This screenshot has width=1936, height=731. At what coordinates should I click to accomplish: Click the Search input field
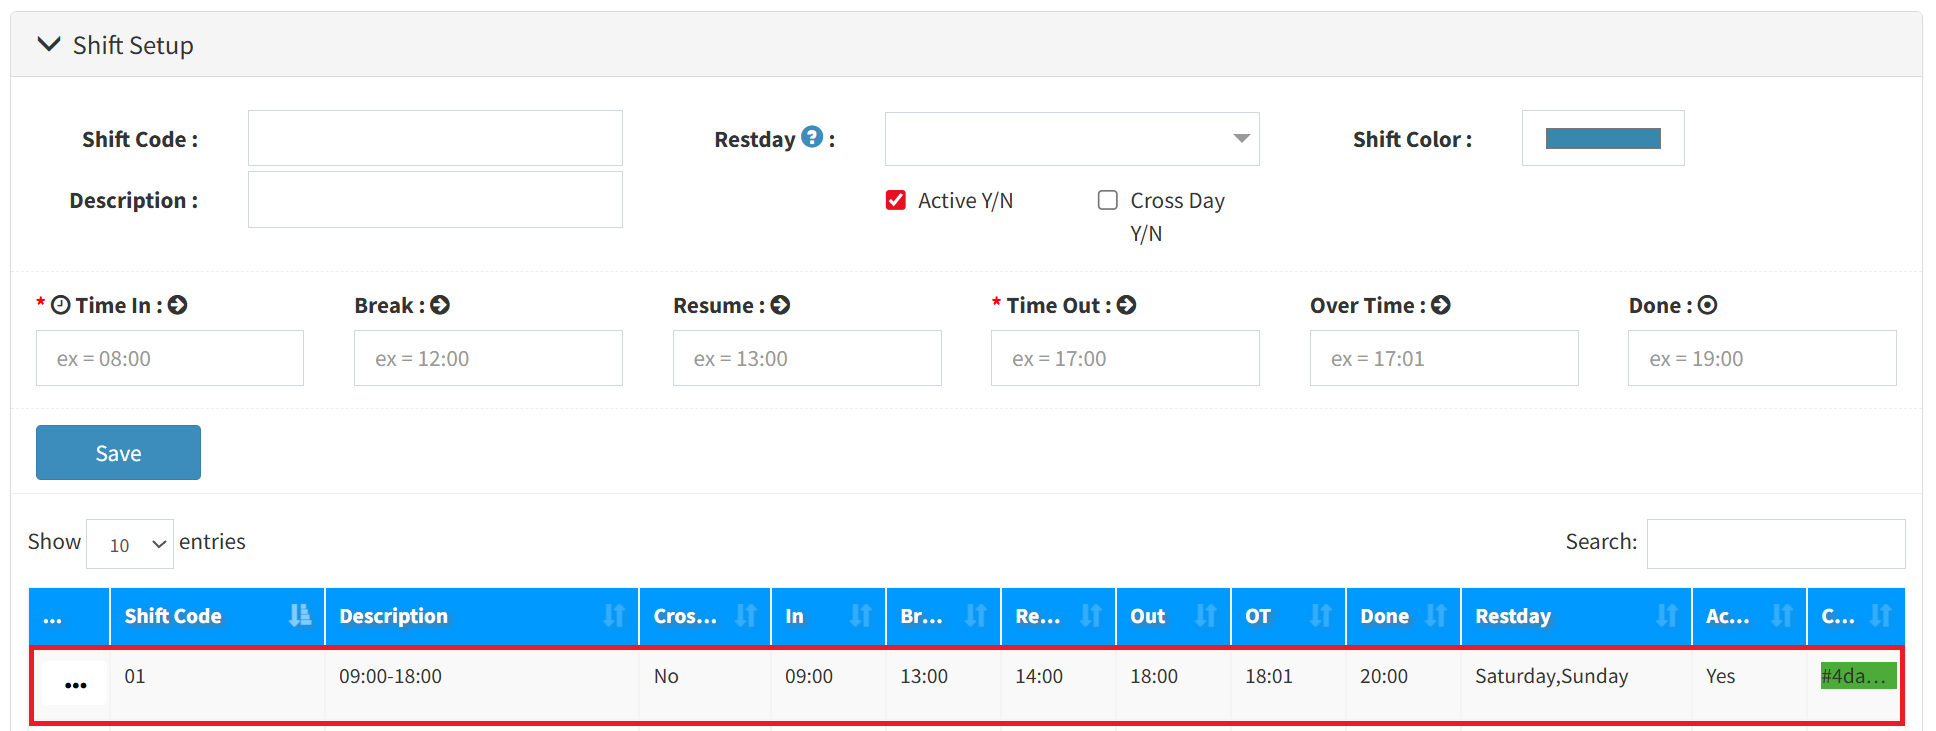[x=1775, y=543]
